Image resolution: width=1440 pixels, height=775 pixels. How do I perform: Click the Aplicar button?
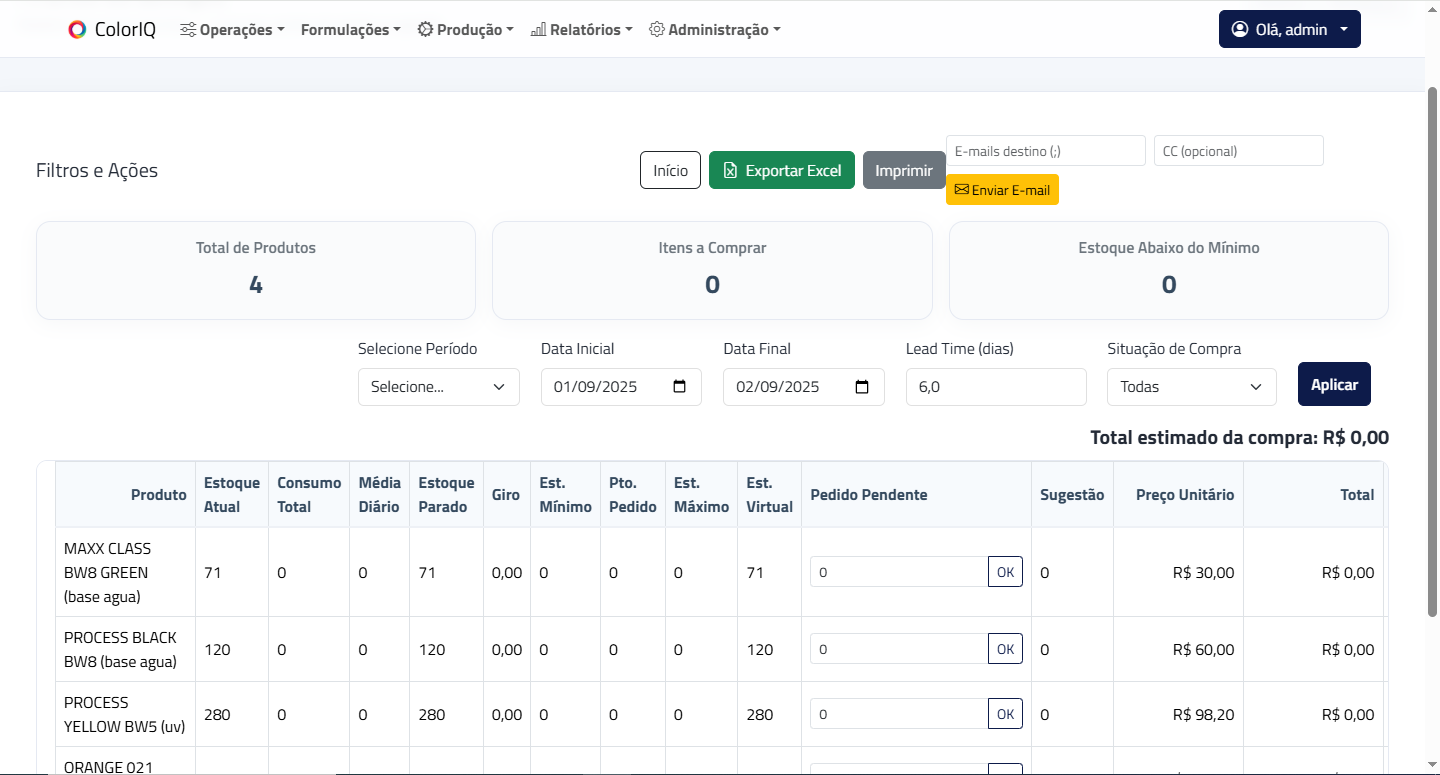[1334, 384]
